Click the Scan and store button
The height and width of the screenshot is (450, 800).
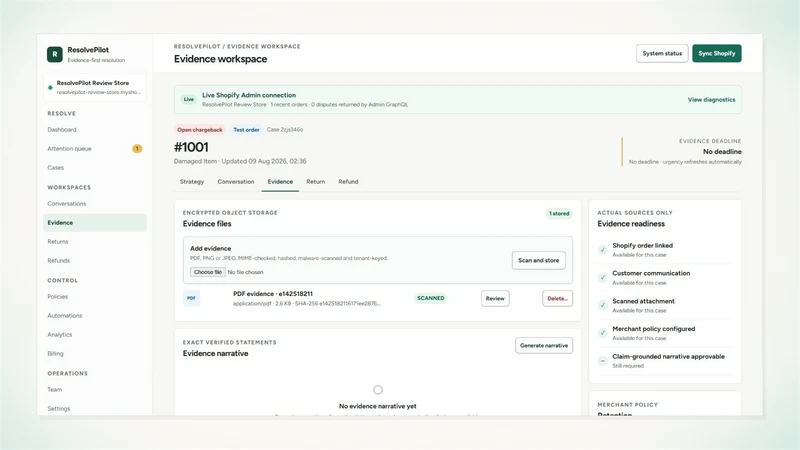coord(538,260)
